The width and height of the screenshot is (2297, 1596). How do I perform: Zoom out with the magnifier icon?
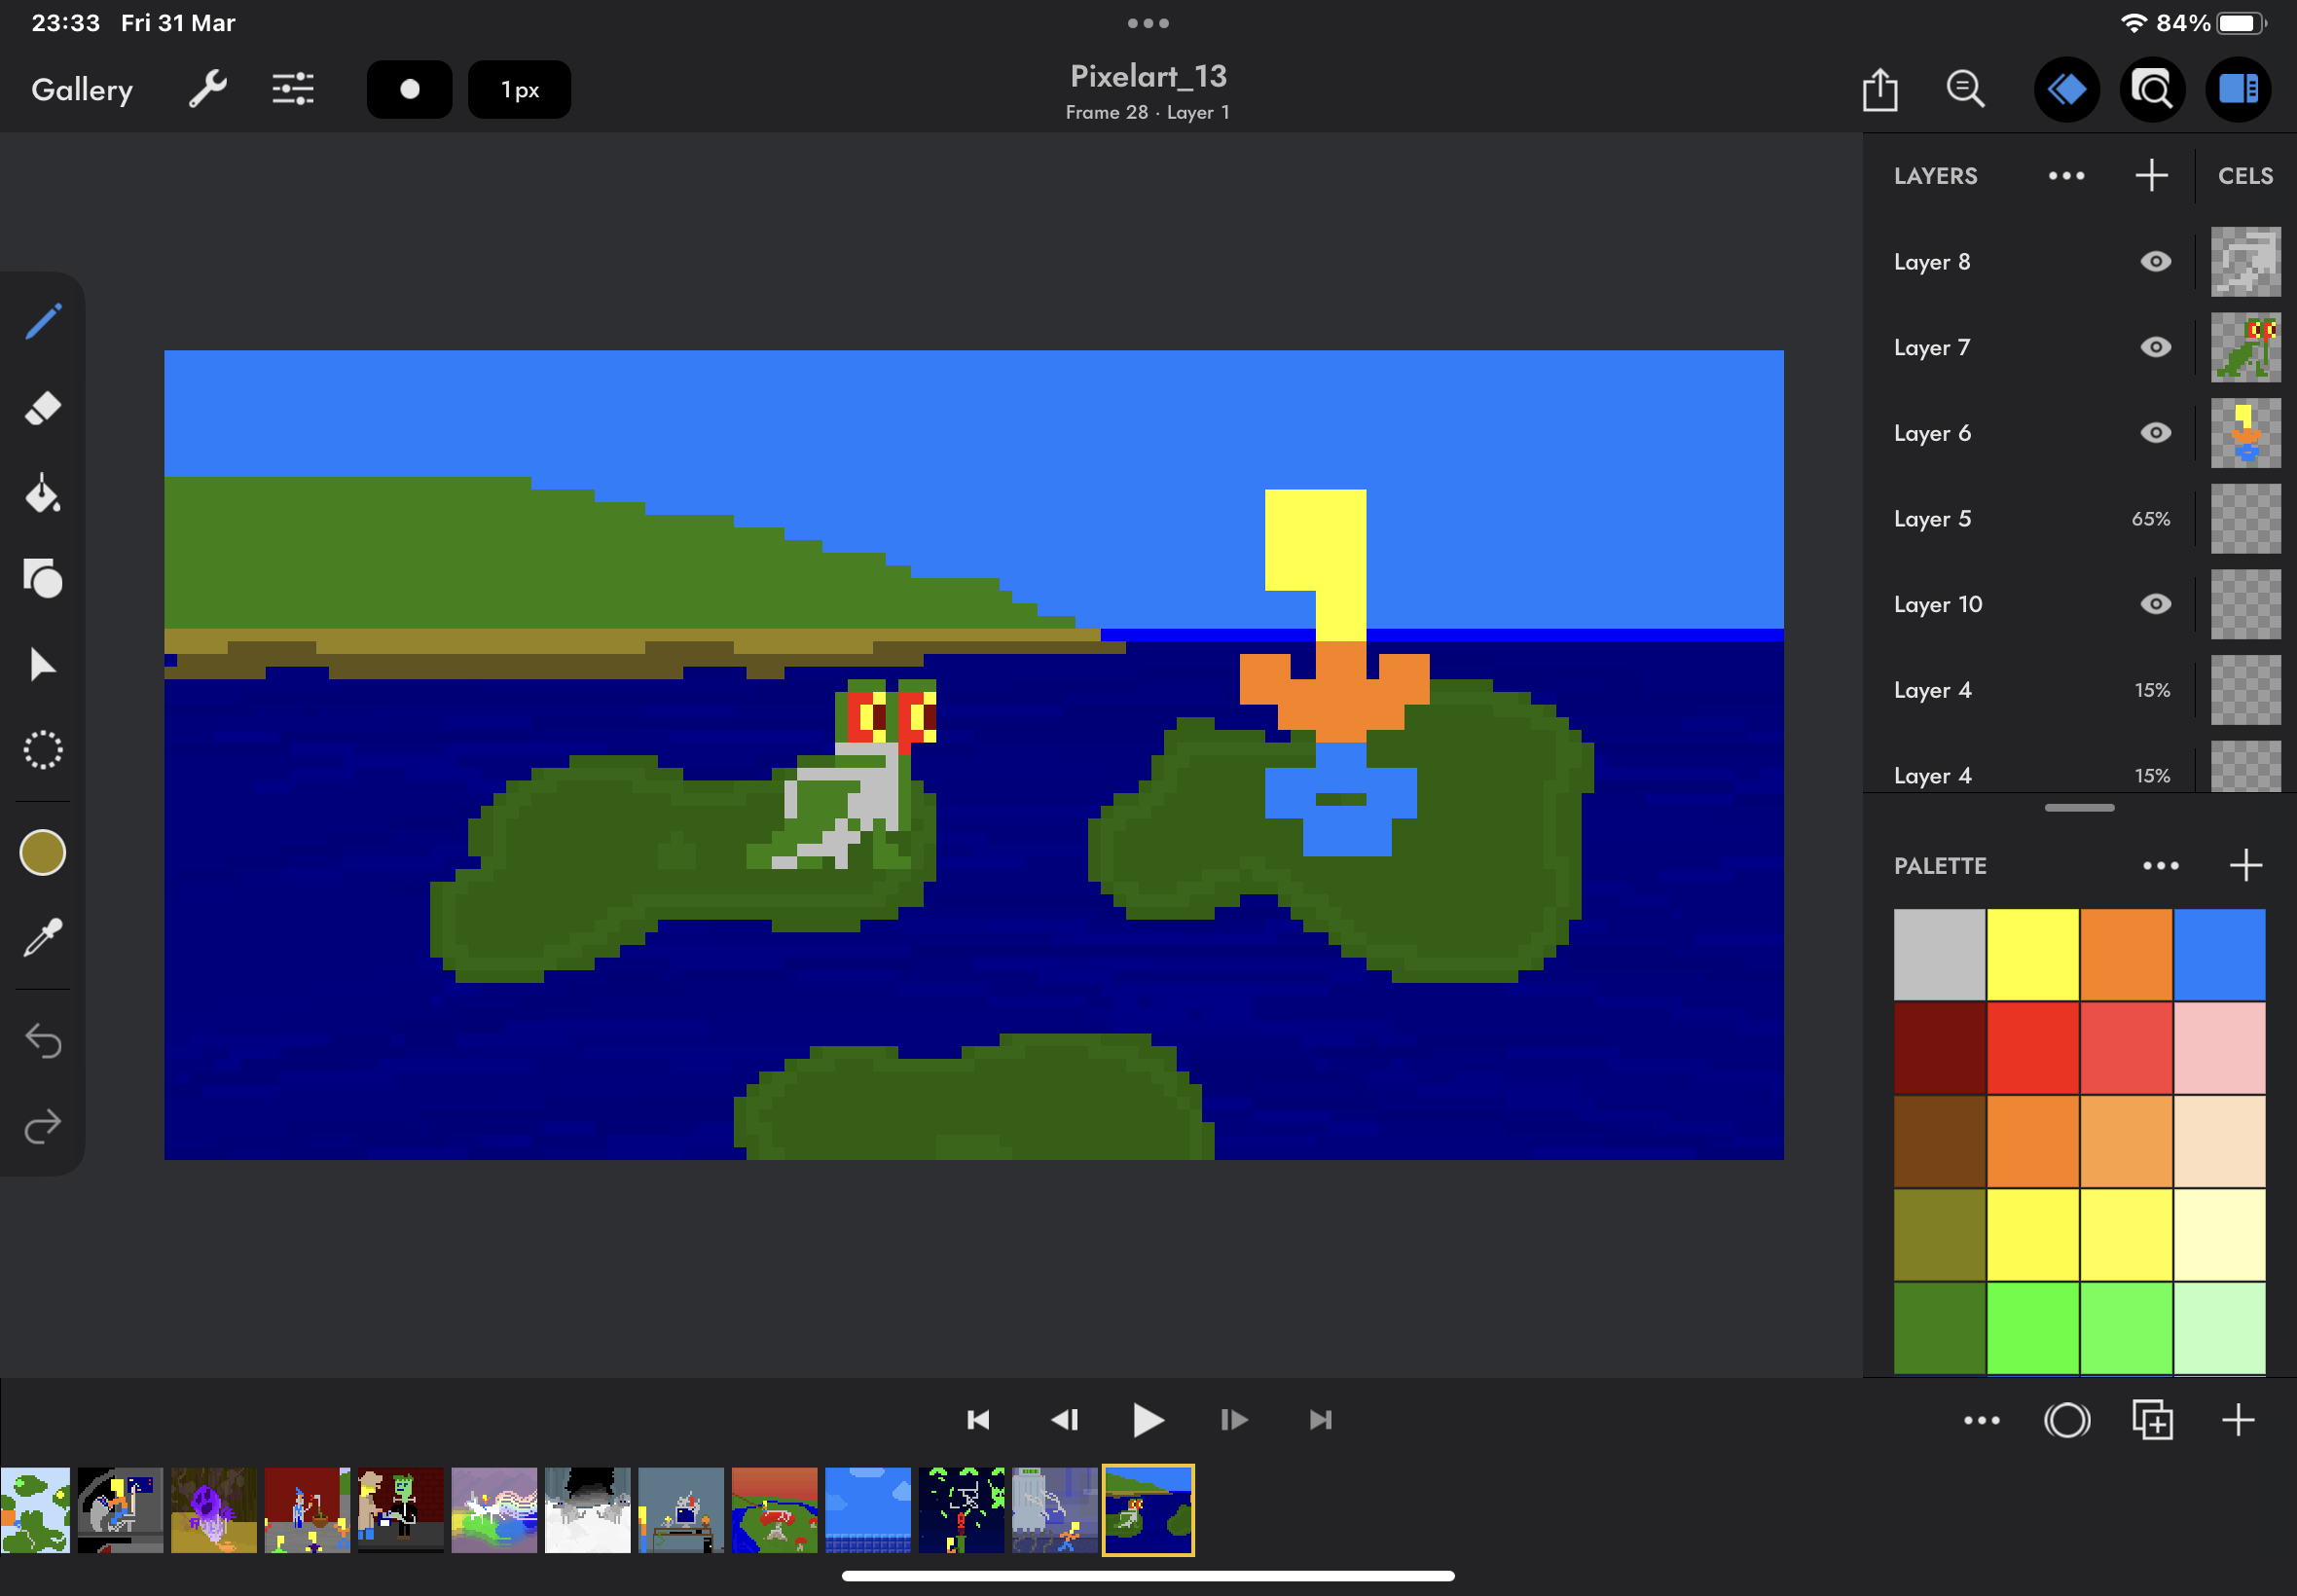(1965, 90)
